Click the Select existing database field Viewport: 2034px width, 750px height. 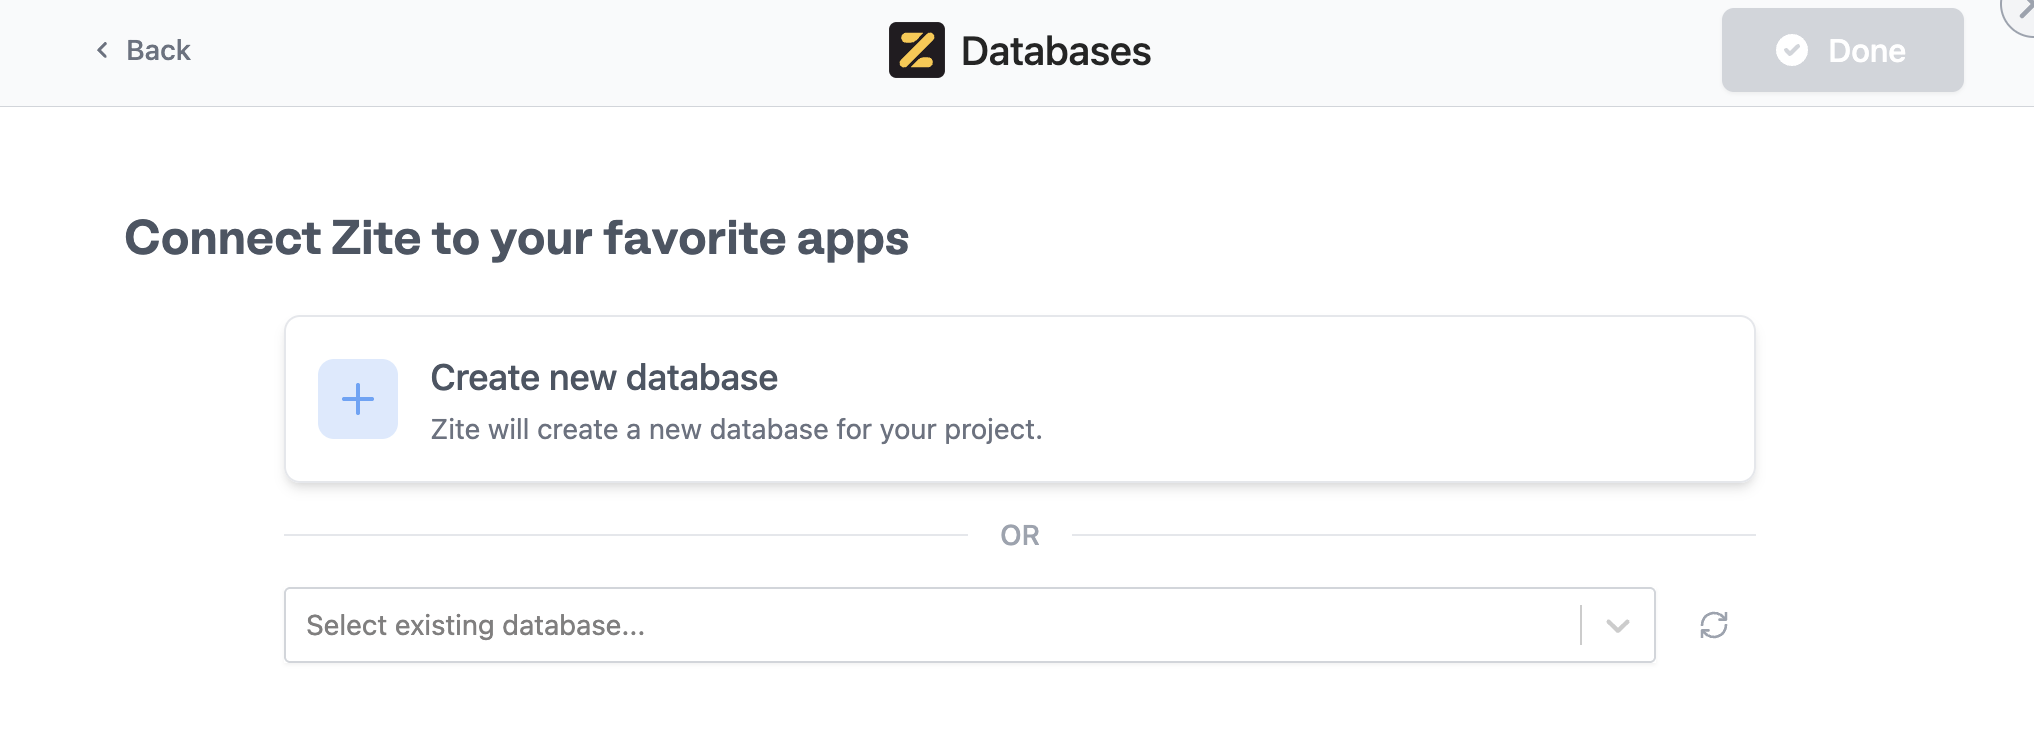coord(900,625)
